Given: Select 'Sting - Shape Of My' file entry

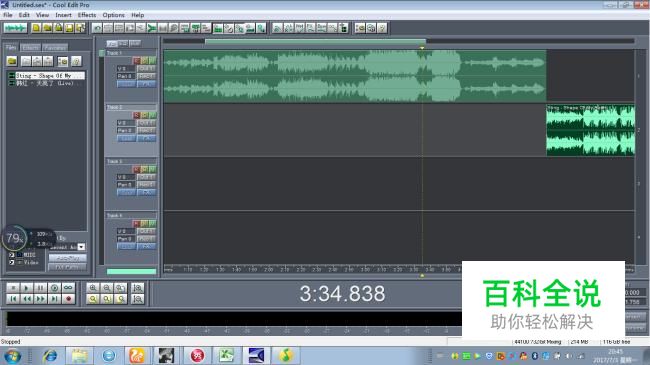Looking at the screenshot, I should point(46,75).
